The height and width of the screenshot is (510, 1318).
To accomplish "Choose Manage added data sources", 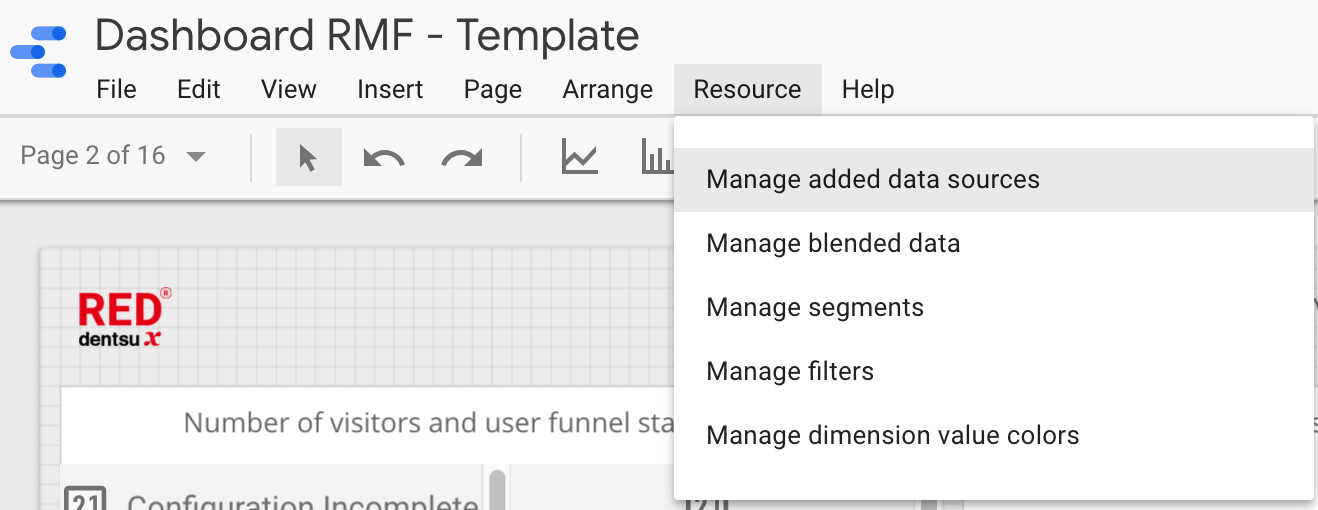I will pyautogui.click(x=872, y=180).
